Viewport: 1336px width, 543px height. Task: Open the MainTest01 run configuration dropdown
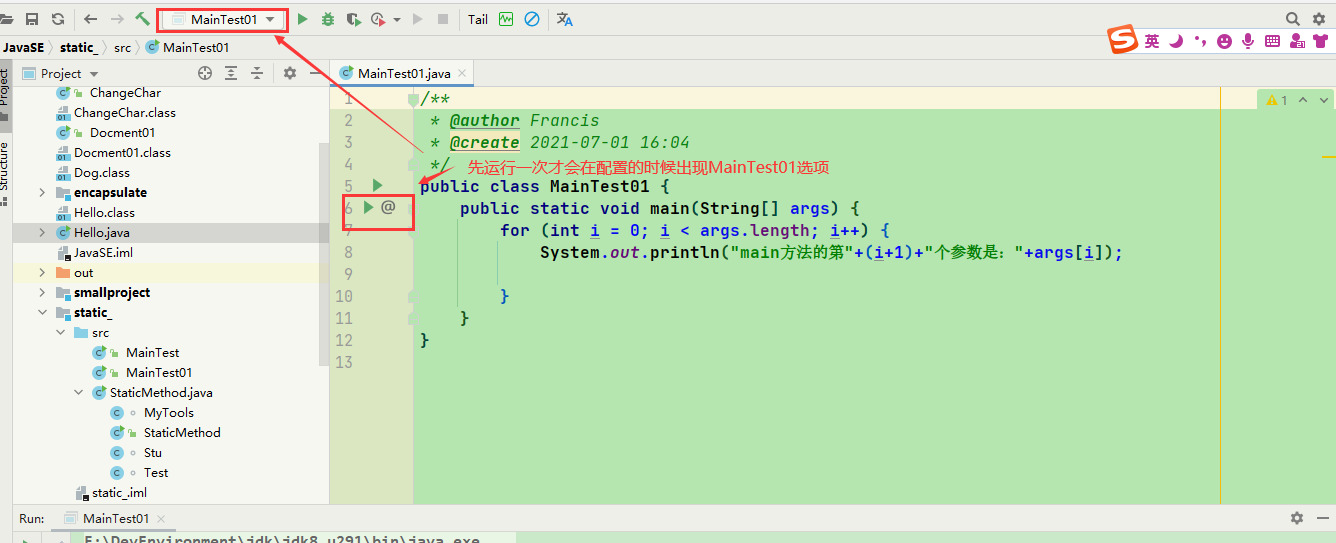point(223,19)
